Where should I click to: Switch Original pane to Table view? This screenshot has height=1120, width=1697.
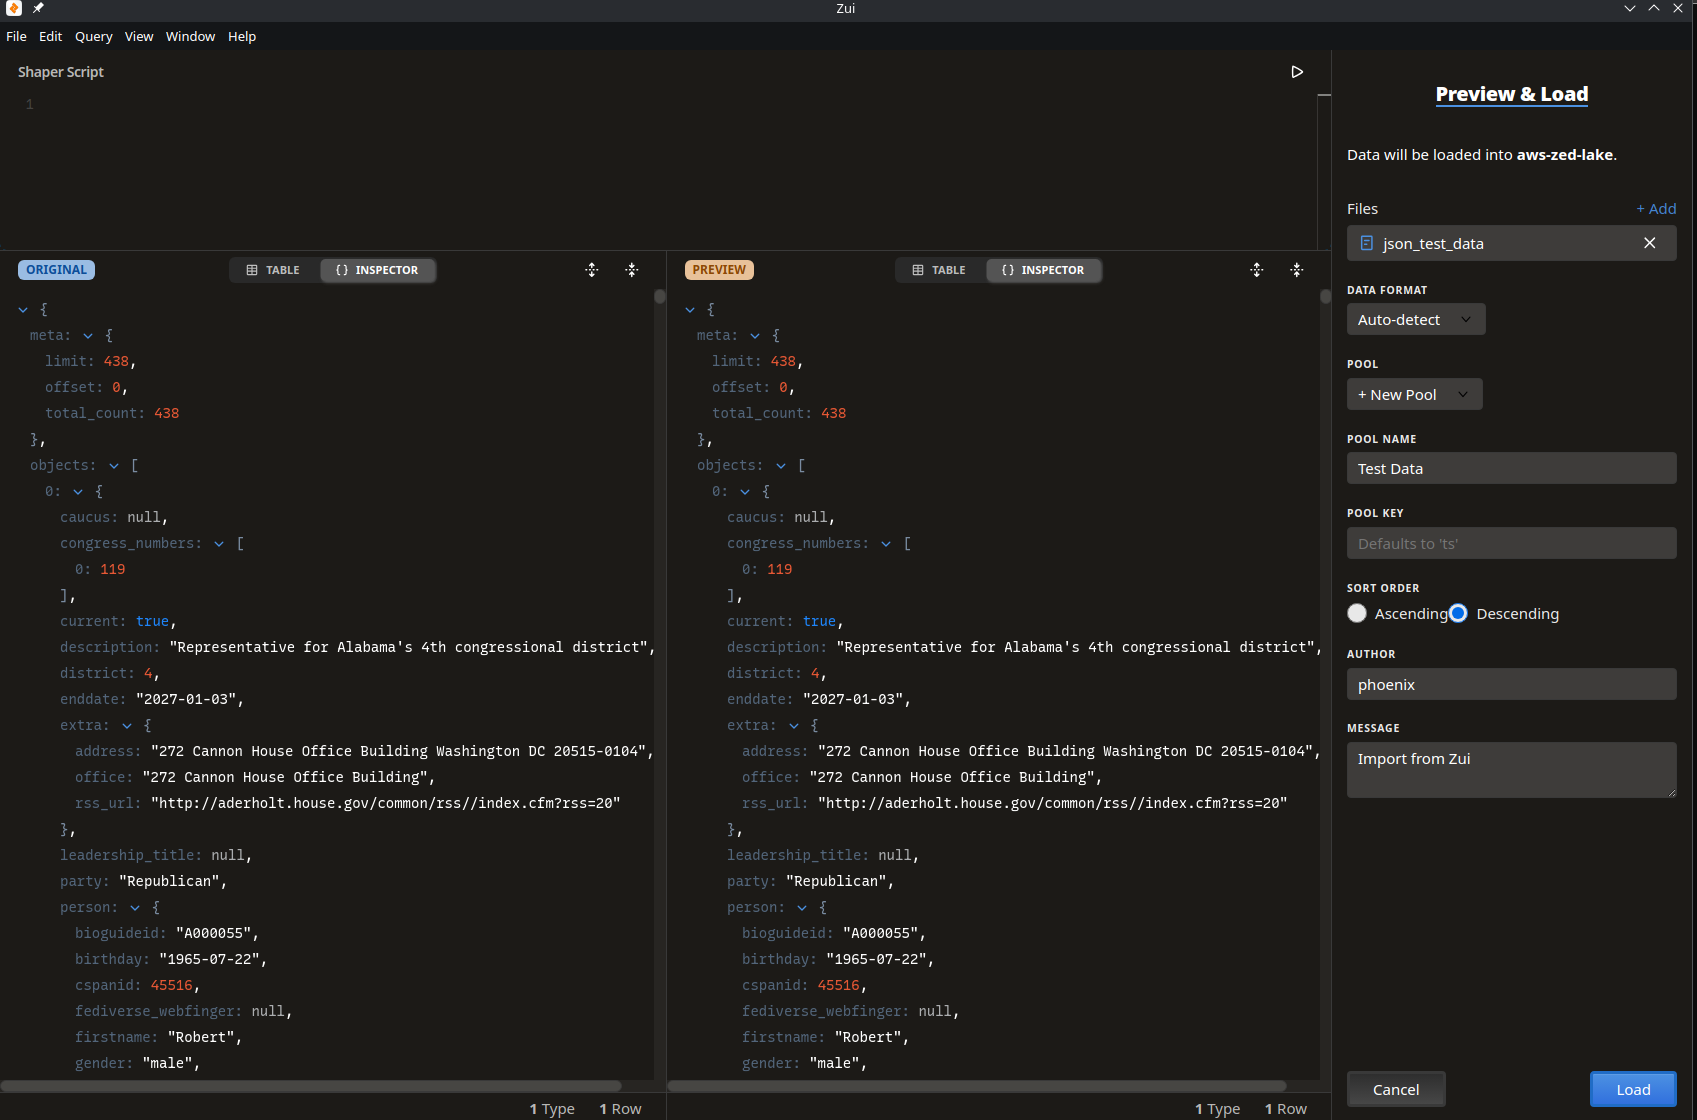(x=274, y=270)
